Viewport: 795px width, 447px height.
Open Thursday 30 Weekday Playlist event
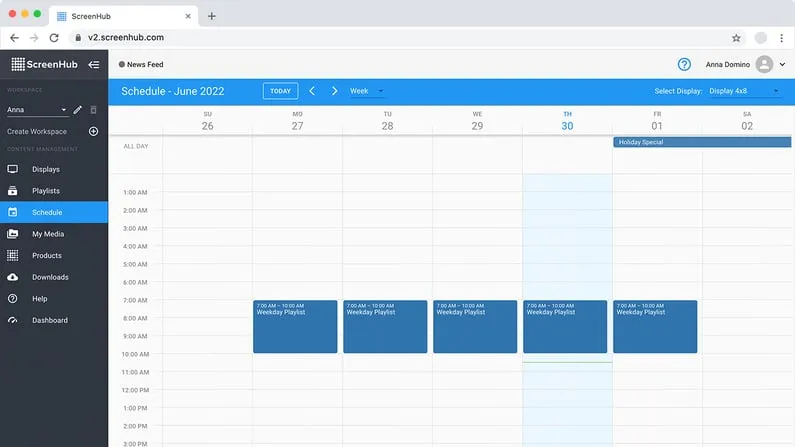pos(565,326)
